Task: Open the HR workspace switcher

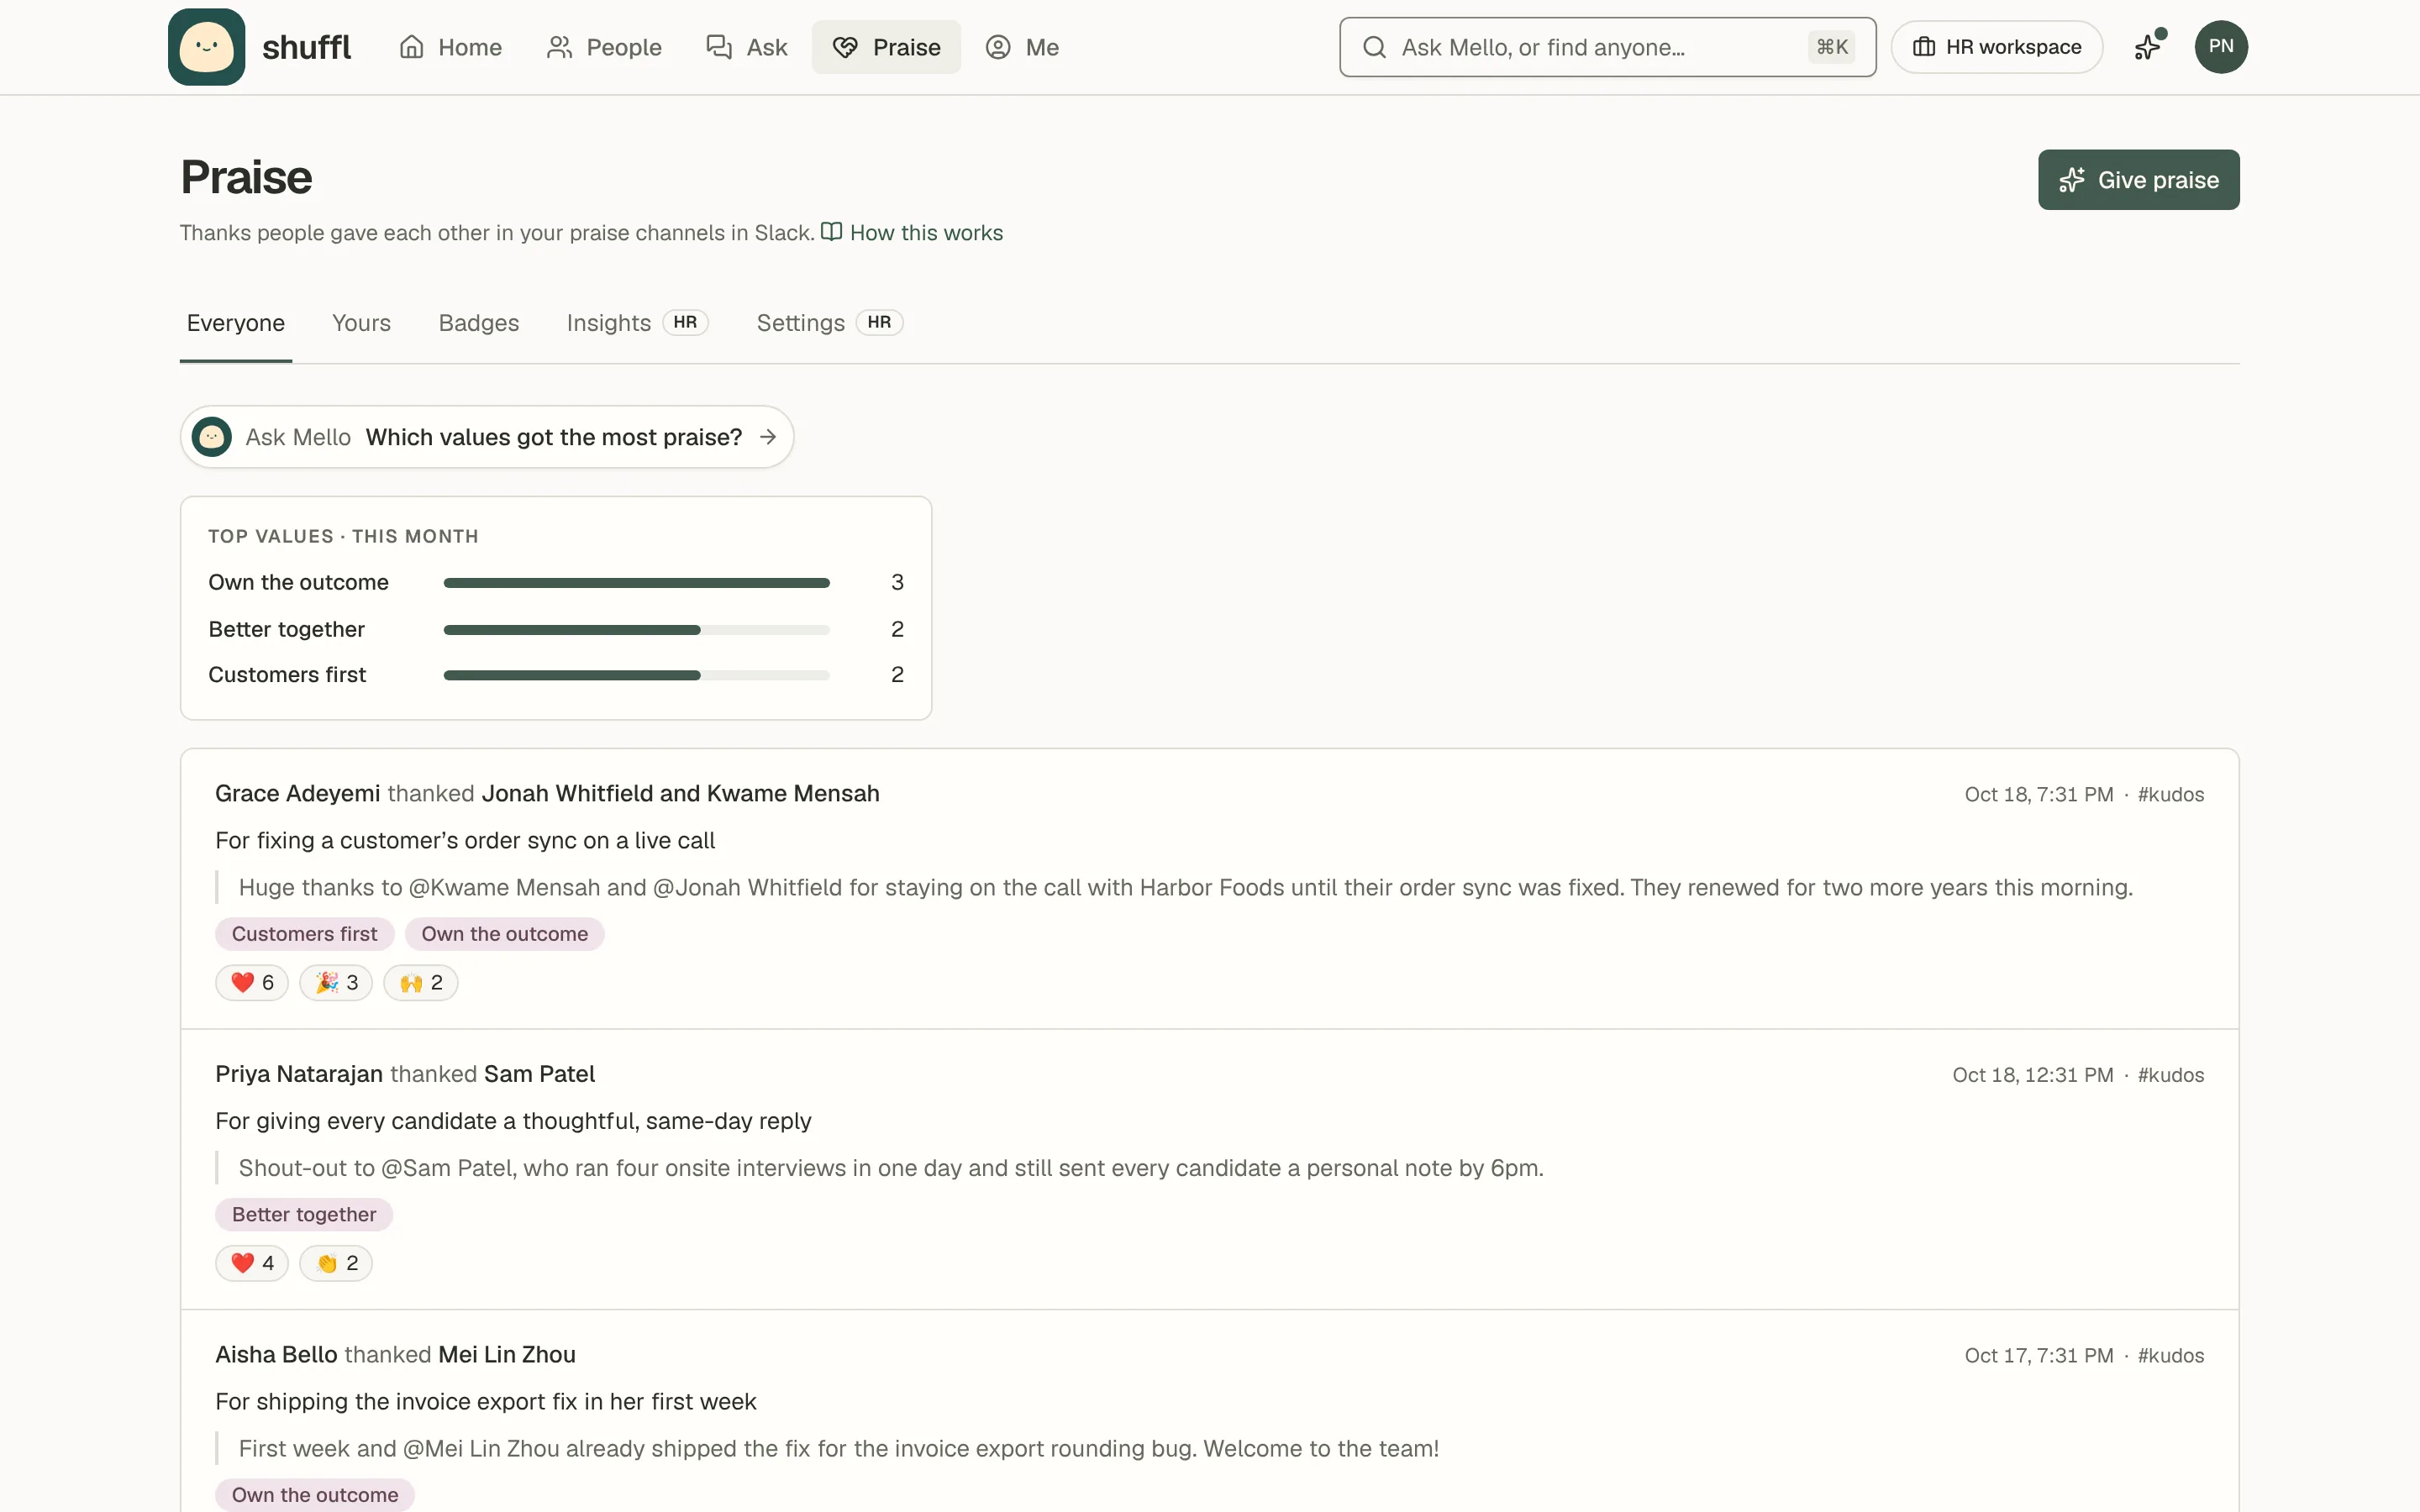Action: 1997,47
